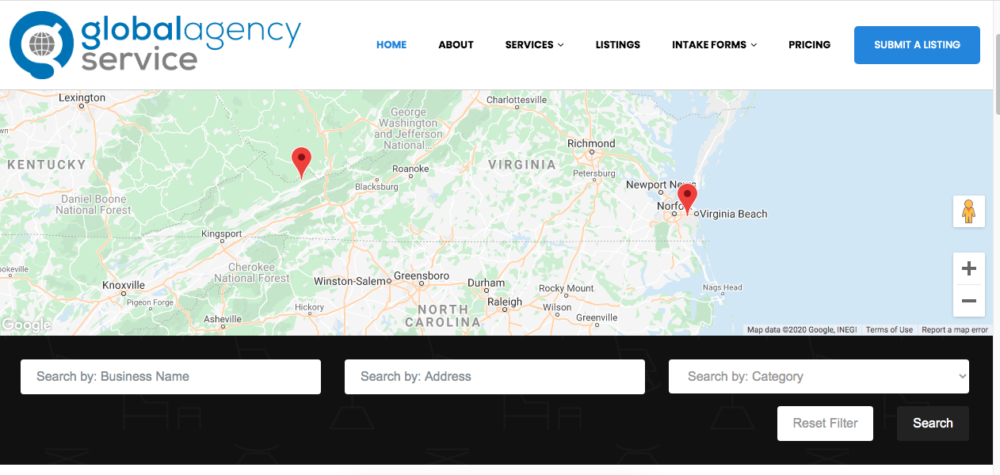The width and height of the screenshot is (1000, 475).
Task: Click the Asheville label on the map
Action: [x=223, y=319]
